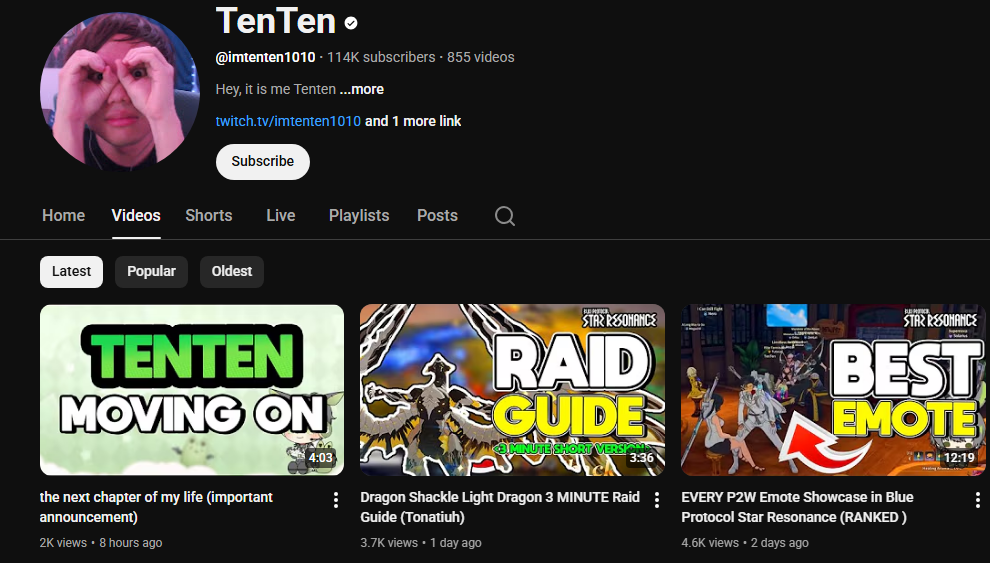Viewport: 990px width, 563px height.
Task: Select the Latest sort chip
Action: tap(71, 271)
